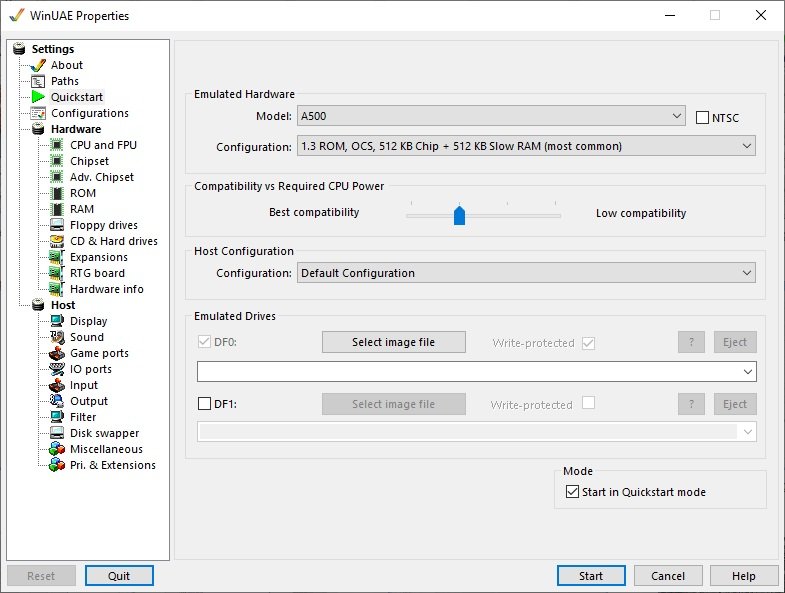Click the Output icon in tree
Image resolution: width=785 pixels, height=593 pixels.
[x=57, y=401]
